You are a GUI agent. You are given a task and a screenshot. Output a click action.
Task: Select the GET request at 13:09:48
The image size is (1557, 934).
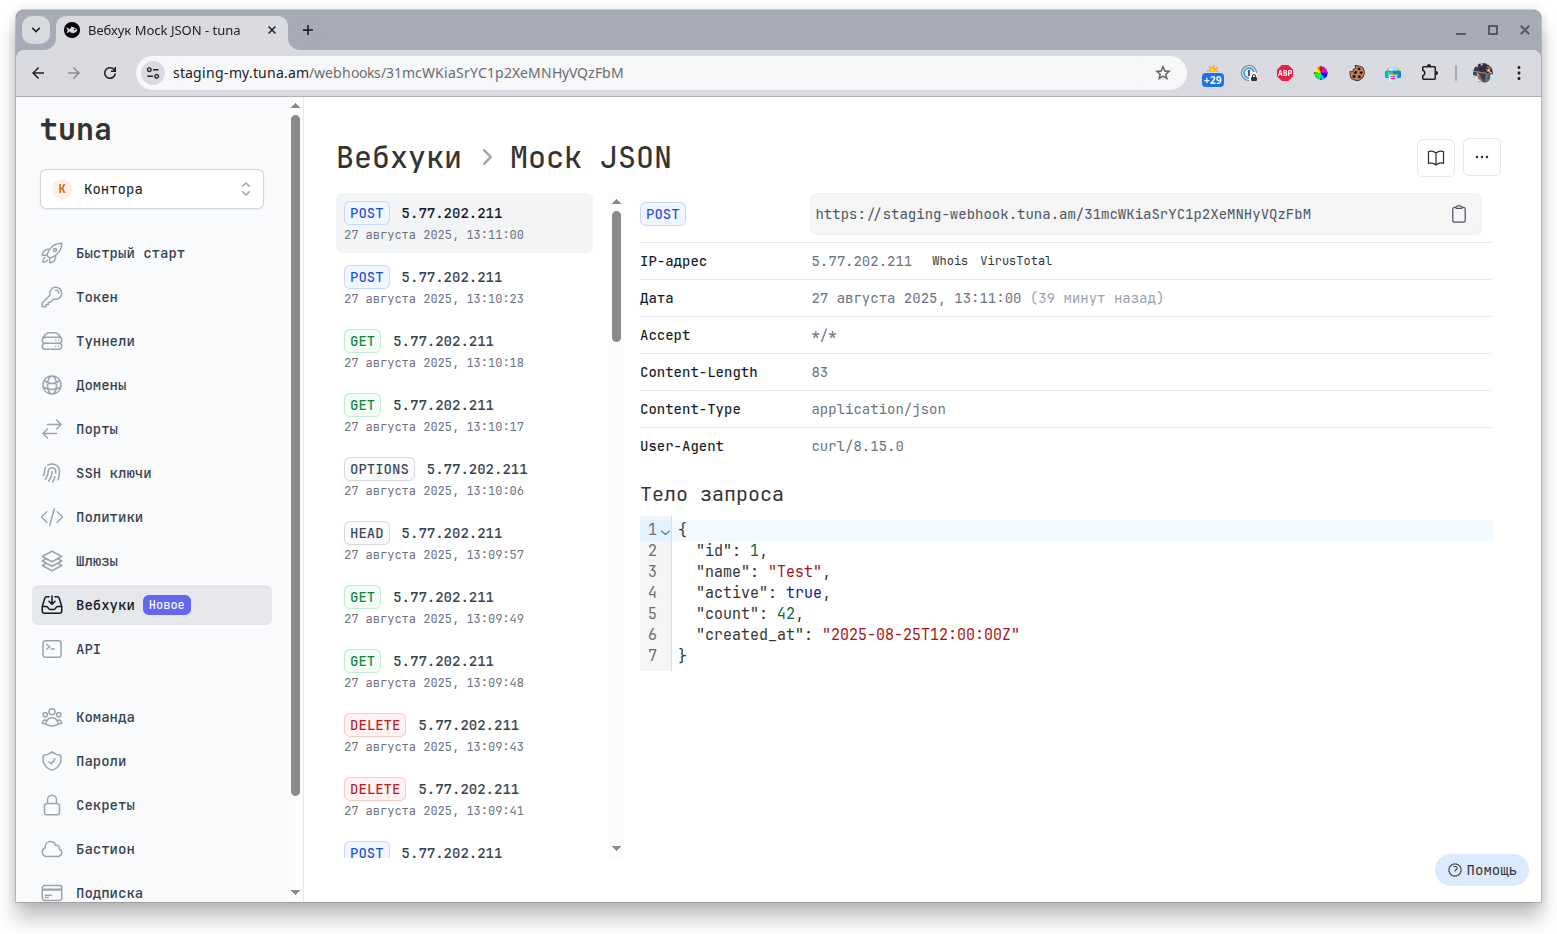click(464, 671)
